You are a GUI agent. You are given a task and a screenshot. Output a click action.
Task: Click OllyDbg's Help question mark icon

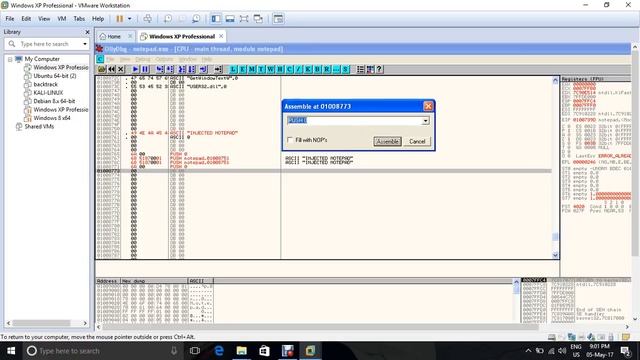(x=379, y=69)
